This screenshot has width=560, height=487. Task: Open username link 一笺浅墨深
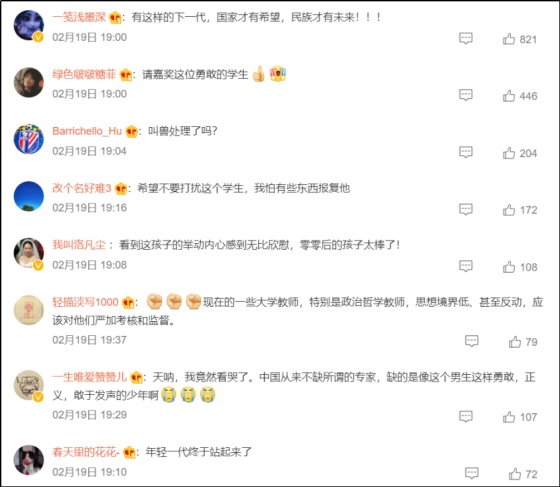pyautogui.click(x=79, y=17)
